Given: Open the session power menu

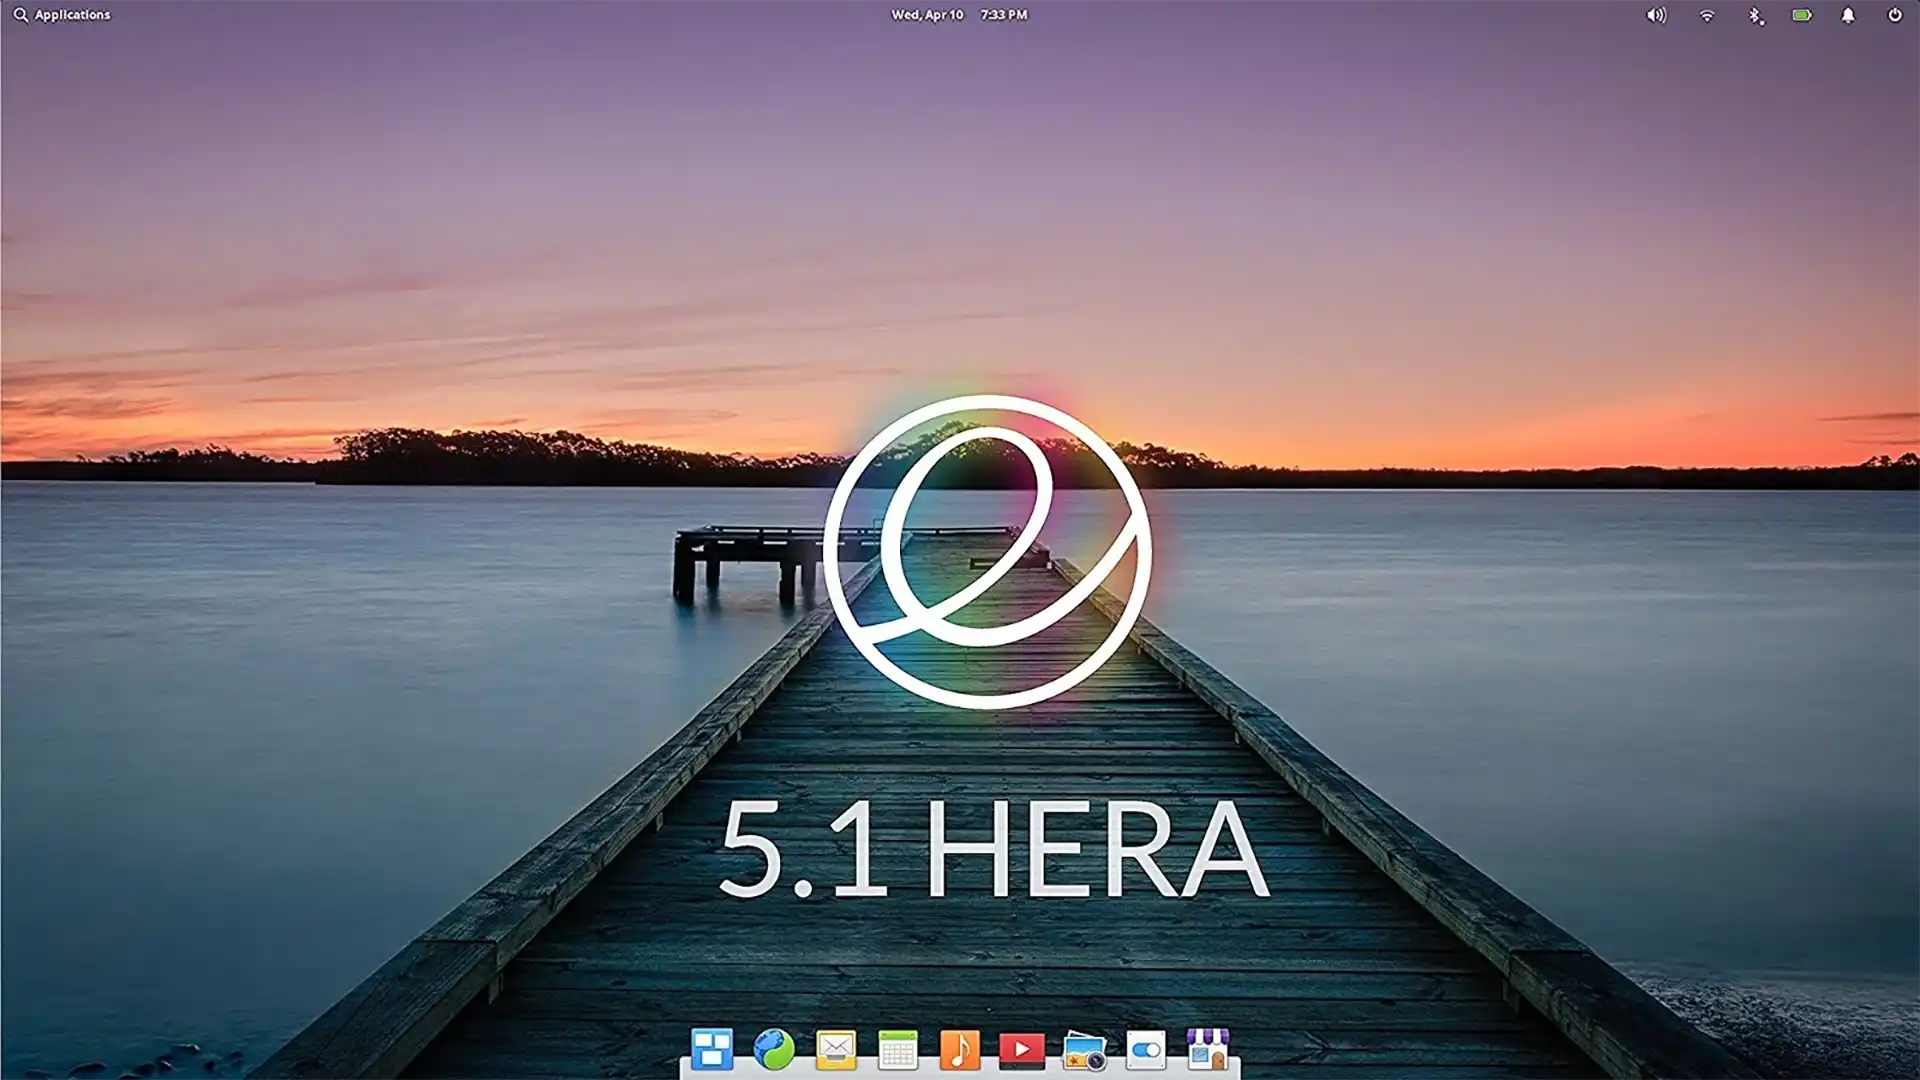Looking at the screenshot, I should [x=1897, y=15].
